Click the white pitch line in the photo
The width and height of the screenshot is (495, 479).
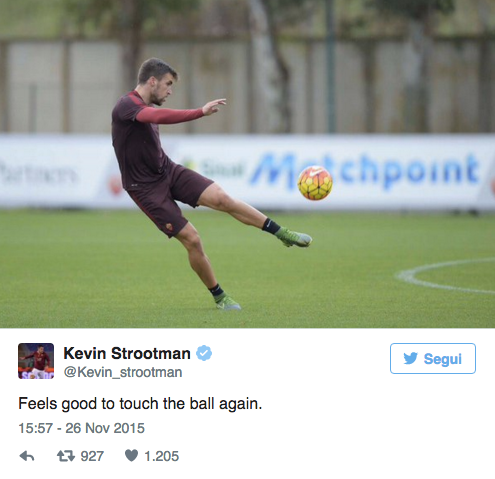[x=445, y=277]
